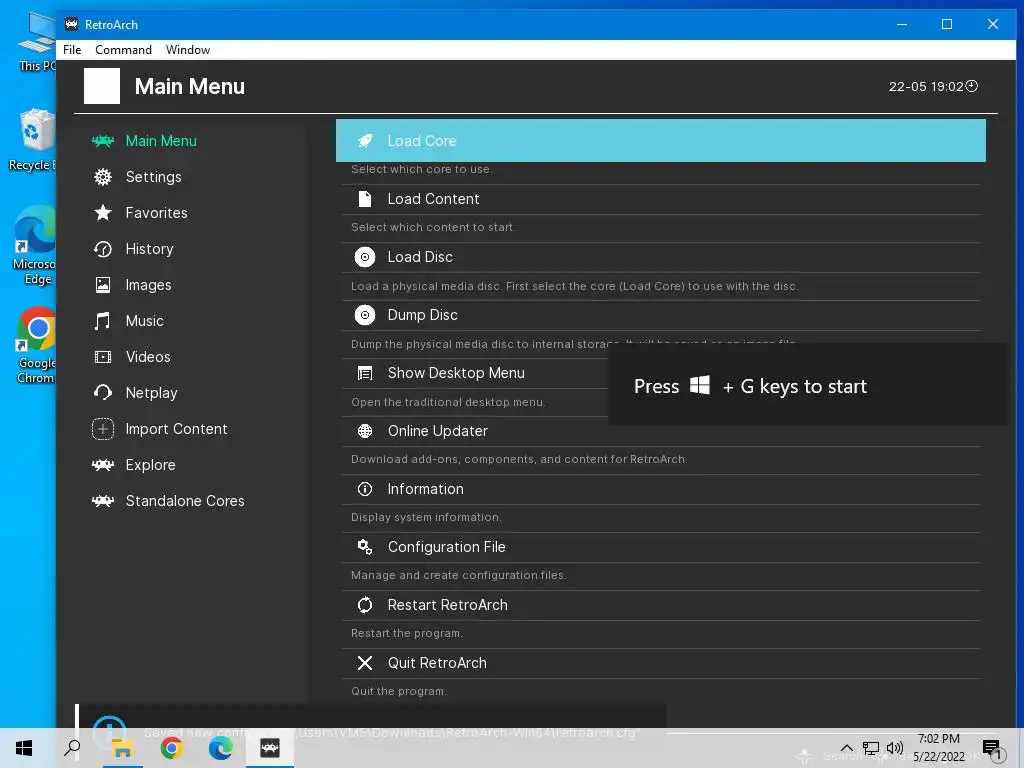Click the Standalone Cores invader icon
1024x768 pixels.
(103, 501)
